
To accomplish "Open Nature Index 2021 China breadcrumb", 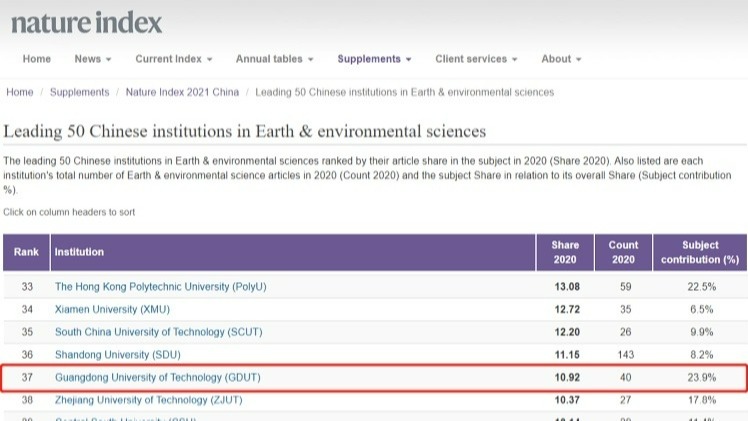I will click(x=182, y=92).
